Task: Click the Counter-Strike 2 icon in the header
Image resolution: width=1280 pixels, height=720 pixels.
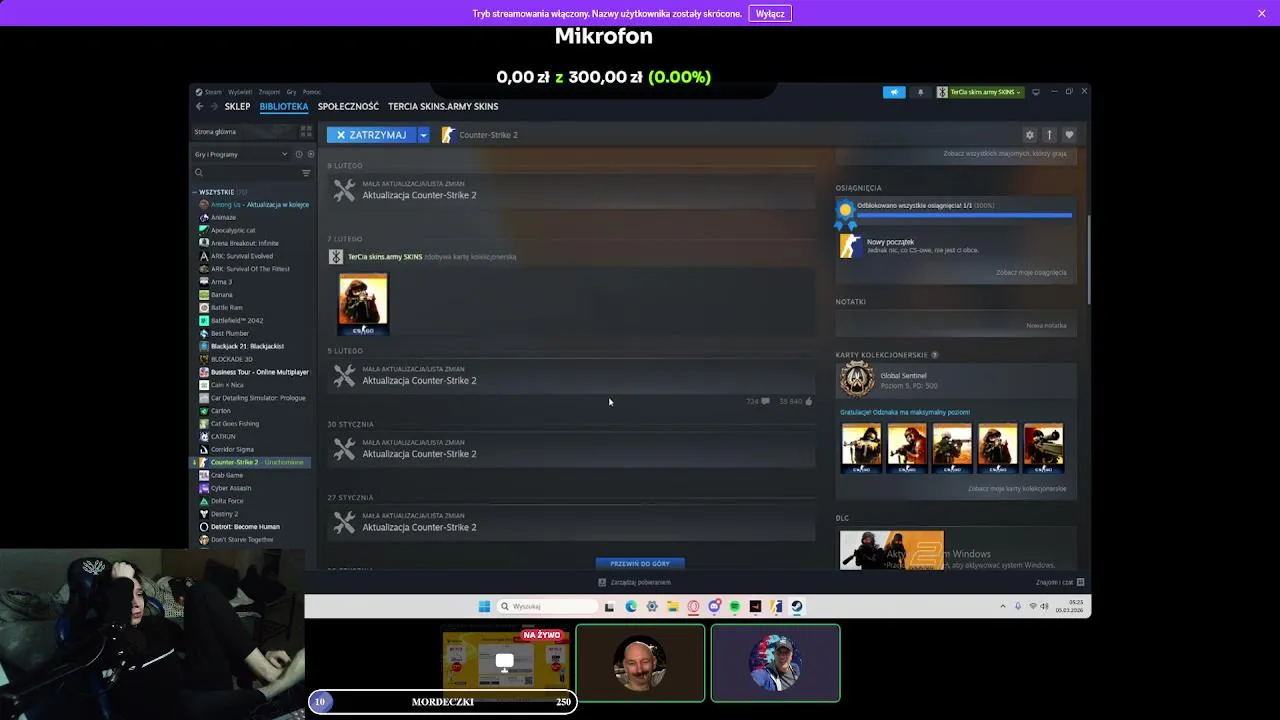Action: (448, 135)
